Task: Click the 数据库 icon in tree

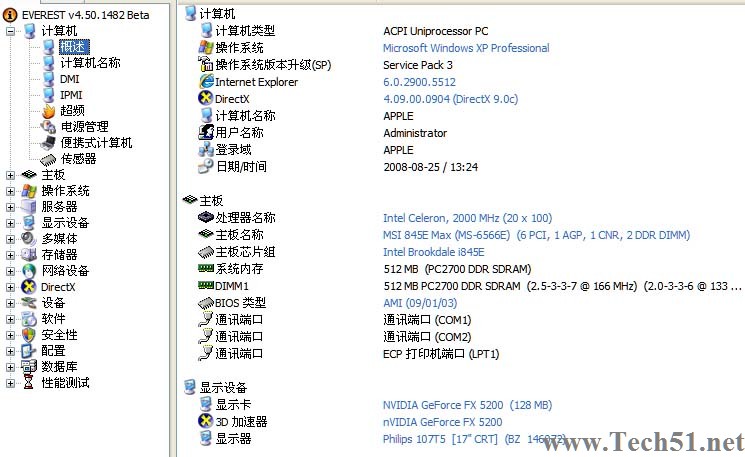Action: [29, 366]
